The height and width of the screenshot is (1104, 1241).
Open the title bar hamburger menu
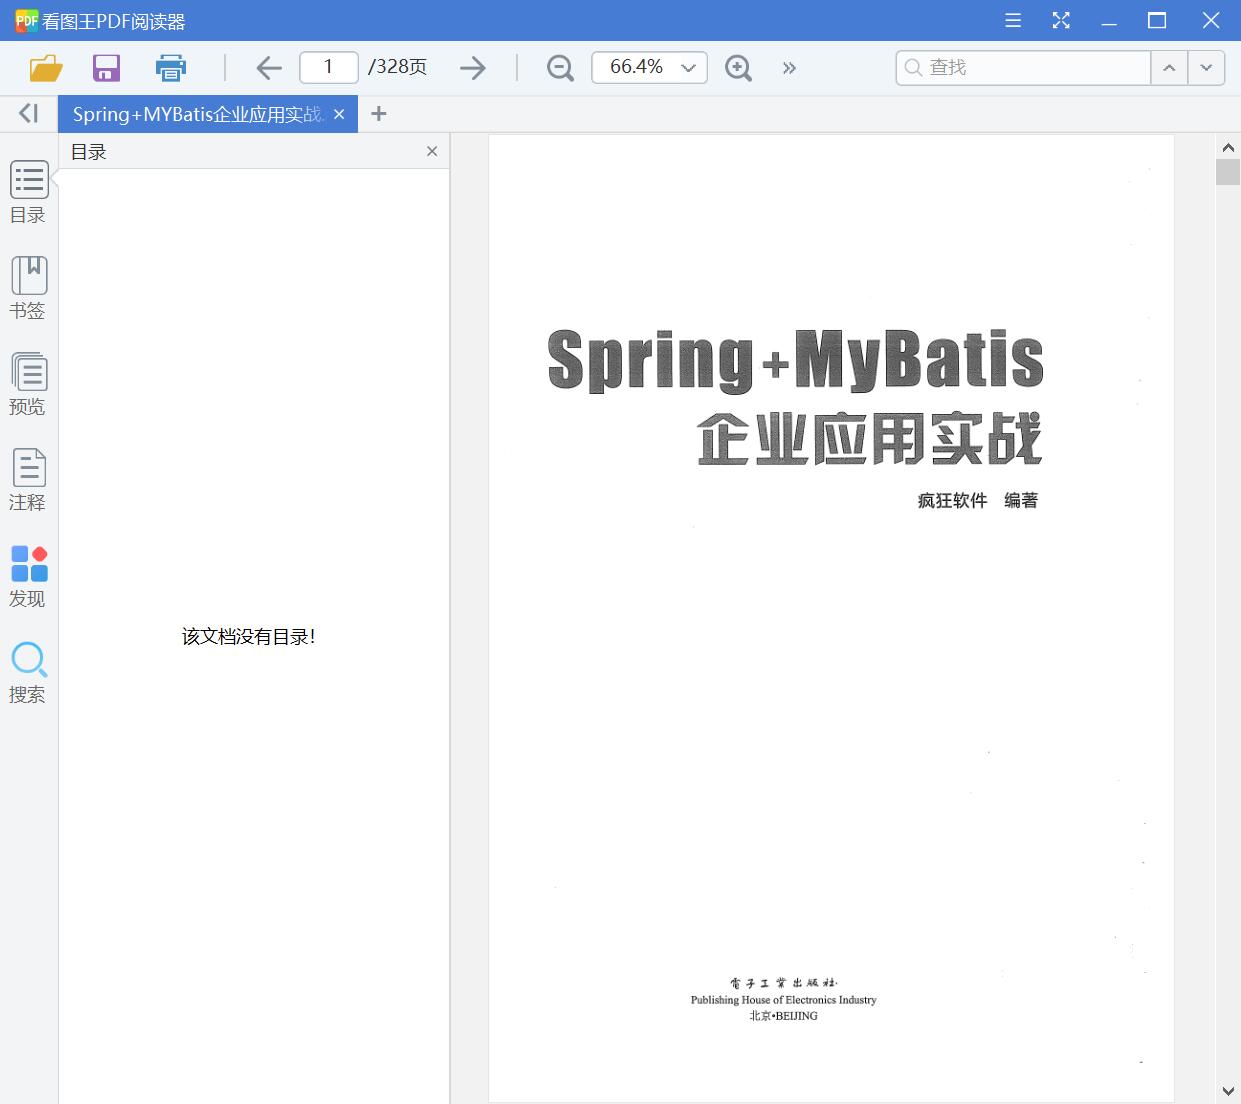coord(1013,20)
